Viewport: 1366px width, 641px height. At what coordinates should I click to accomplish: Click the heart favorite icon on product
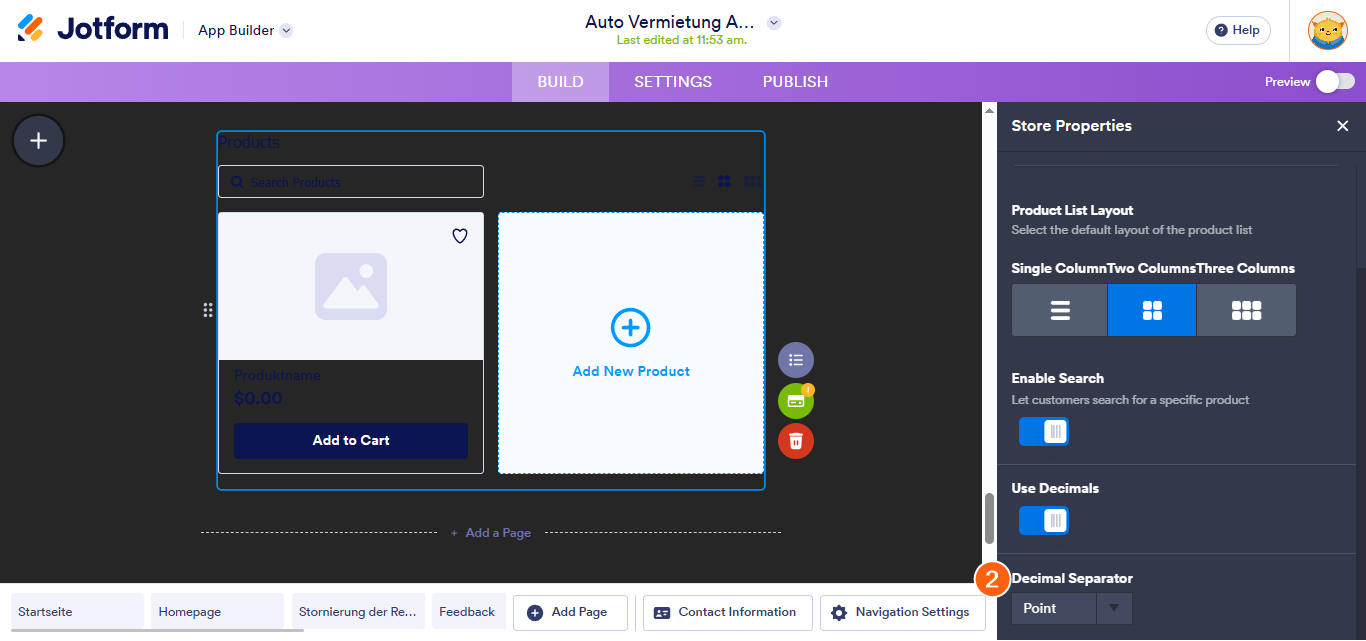click(x=460, y=236)
